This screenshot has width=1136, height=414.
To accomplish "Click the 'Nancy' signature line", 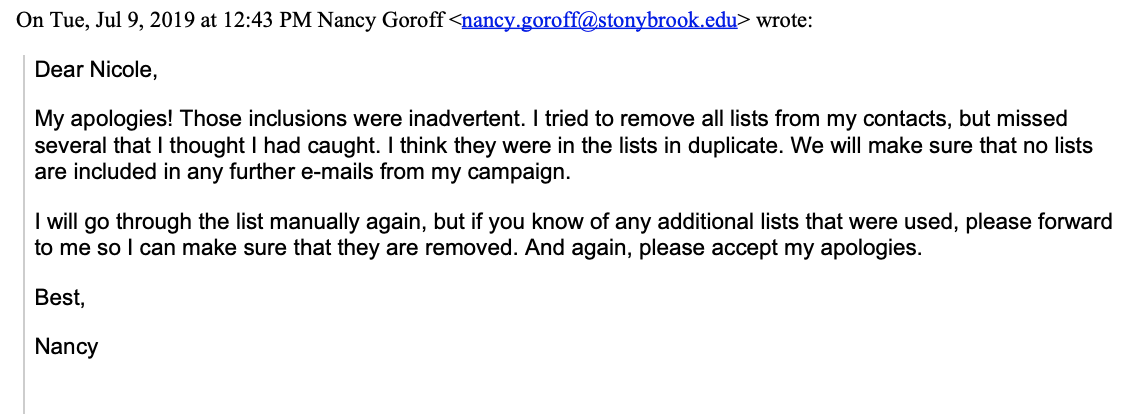I will 66,347.
